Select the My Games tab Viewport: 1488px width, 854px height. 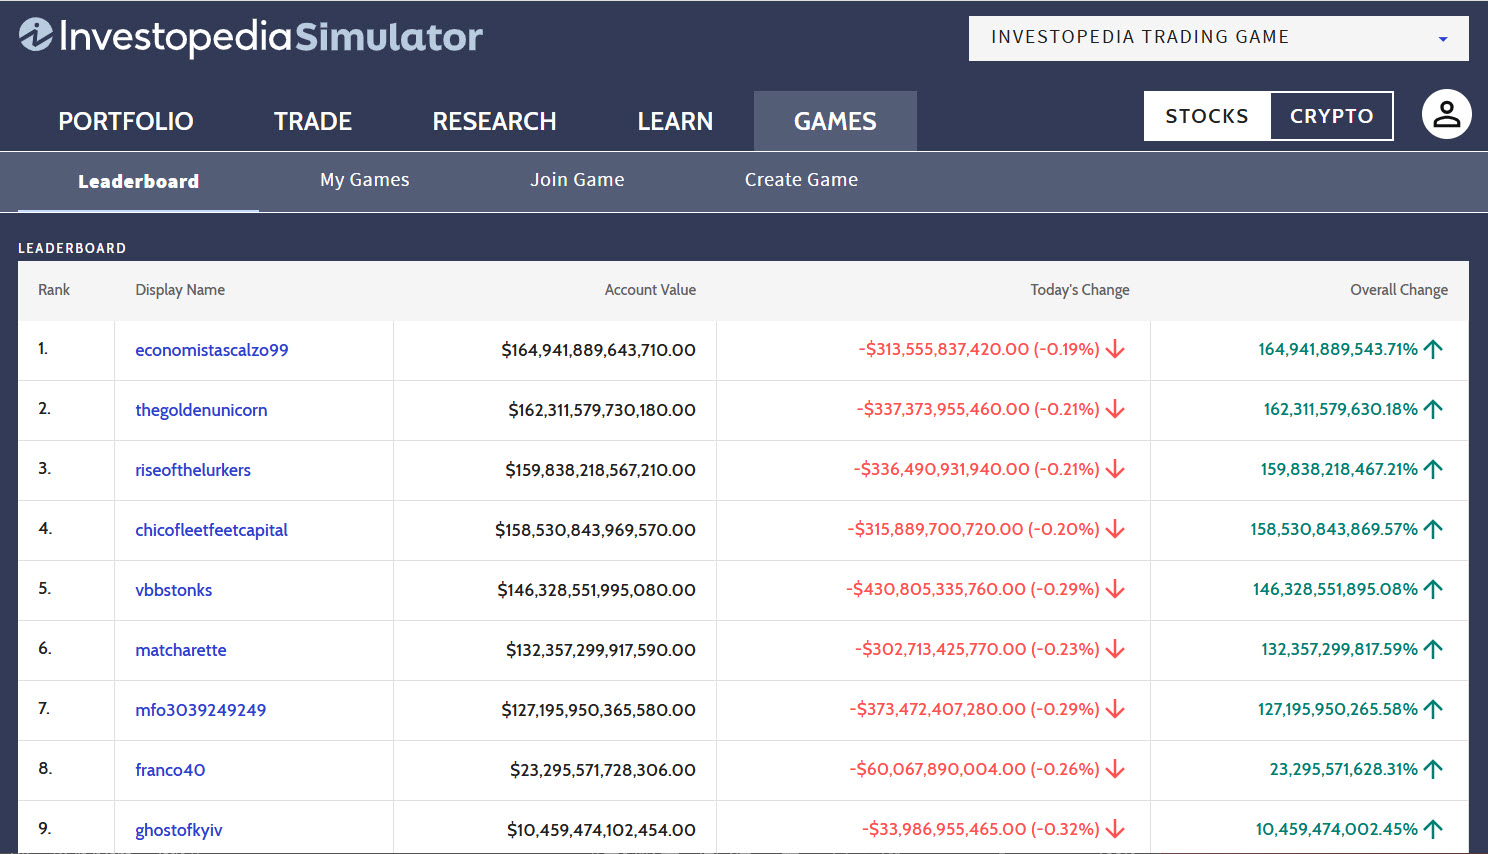pyautogui.click(x=364, y=180)
